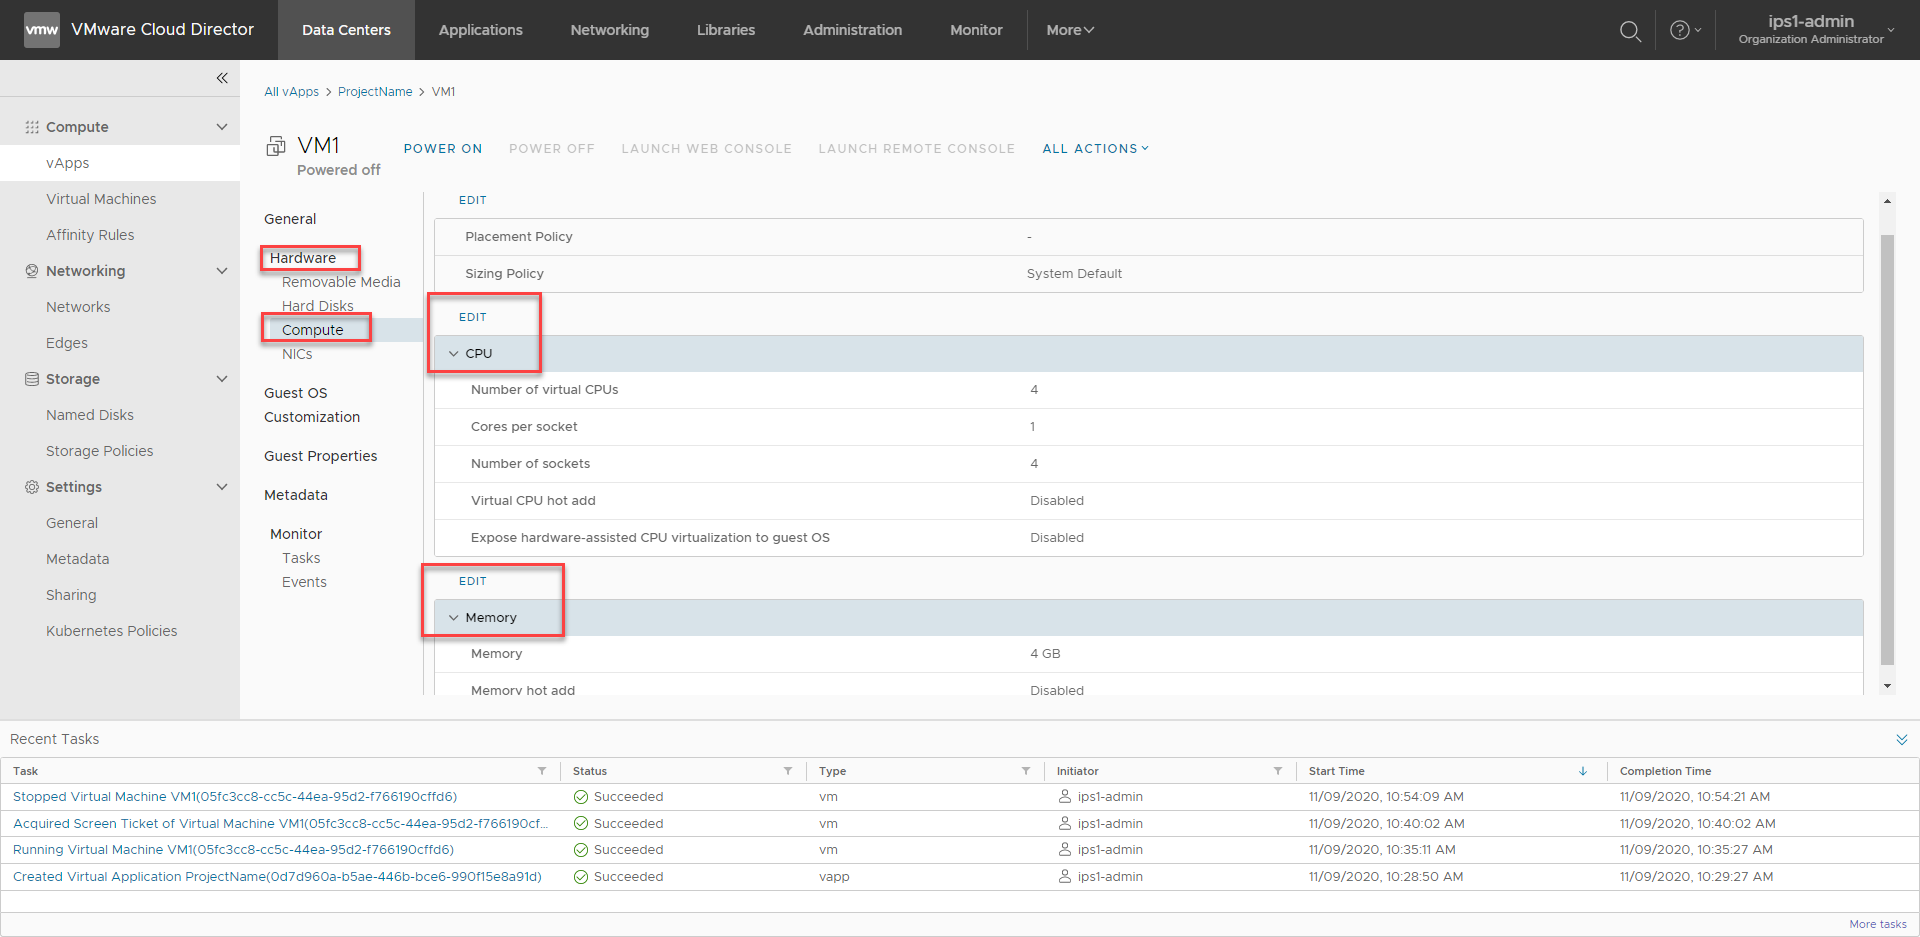Switch to Data Centers tab

(x=346, y=30)
